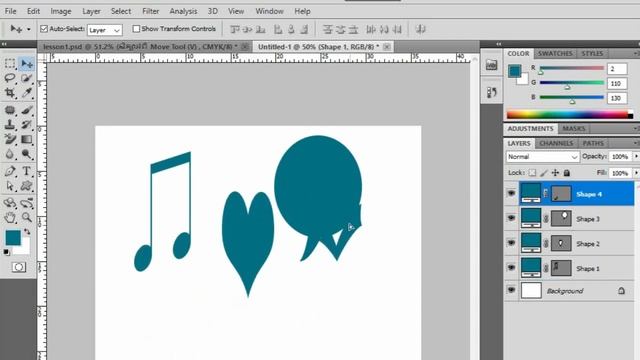Viewport: 640px width, 360px height.
Task: Toggle lock all in Layers panel
Action: tap(567, 173)
